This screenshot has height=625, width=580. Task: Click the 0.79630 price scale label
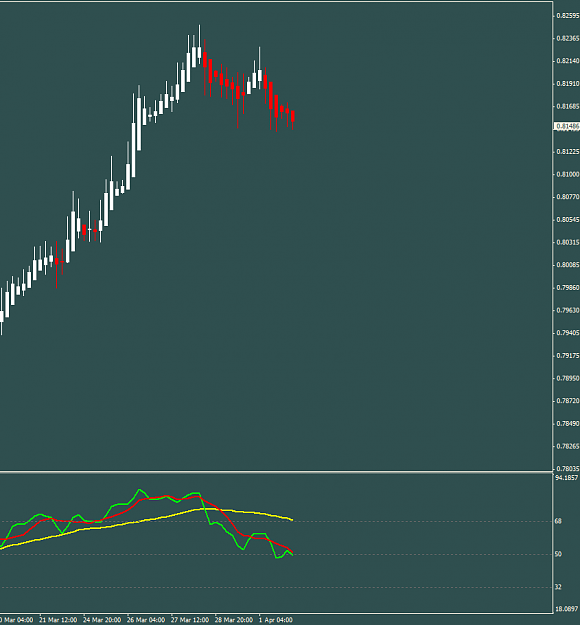(568, 310)
